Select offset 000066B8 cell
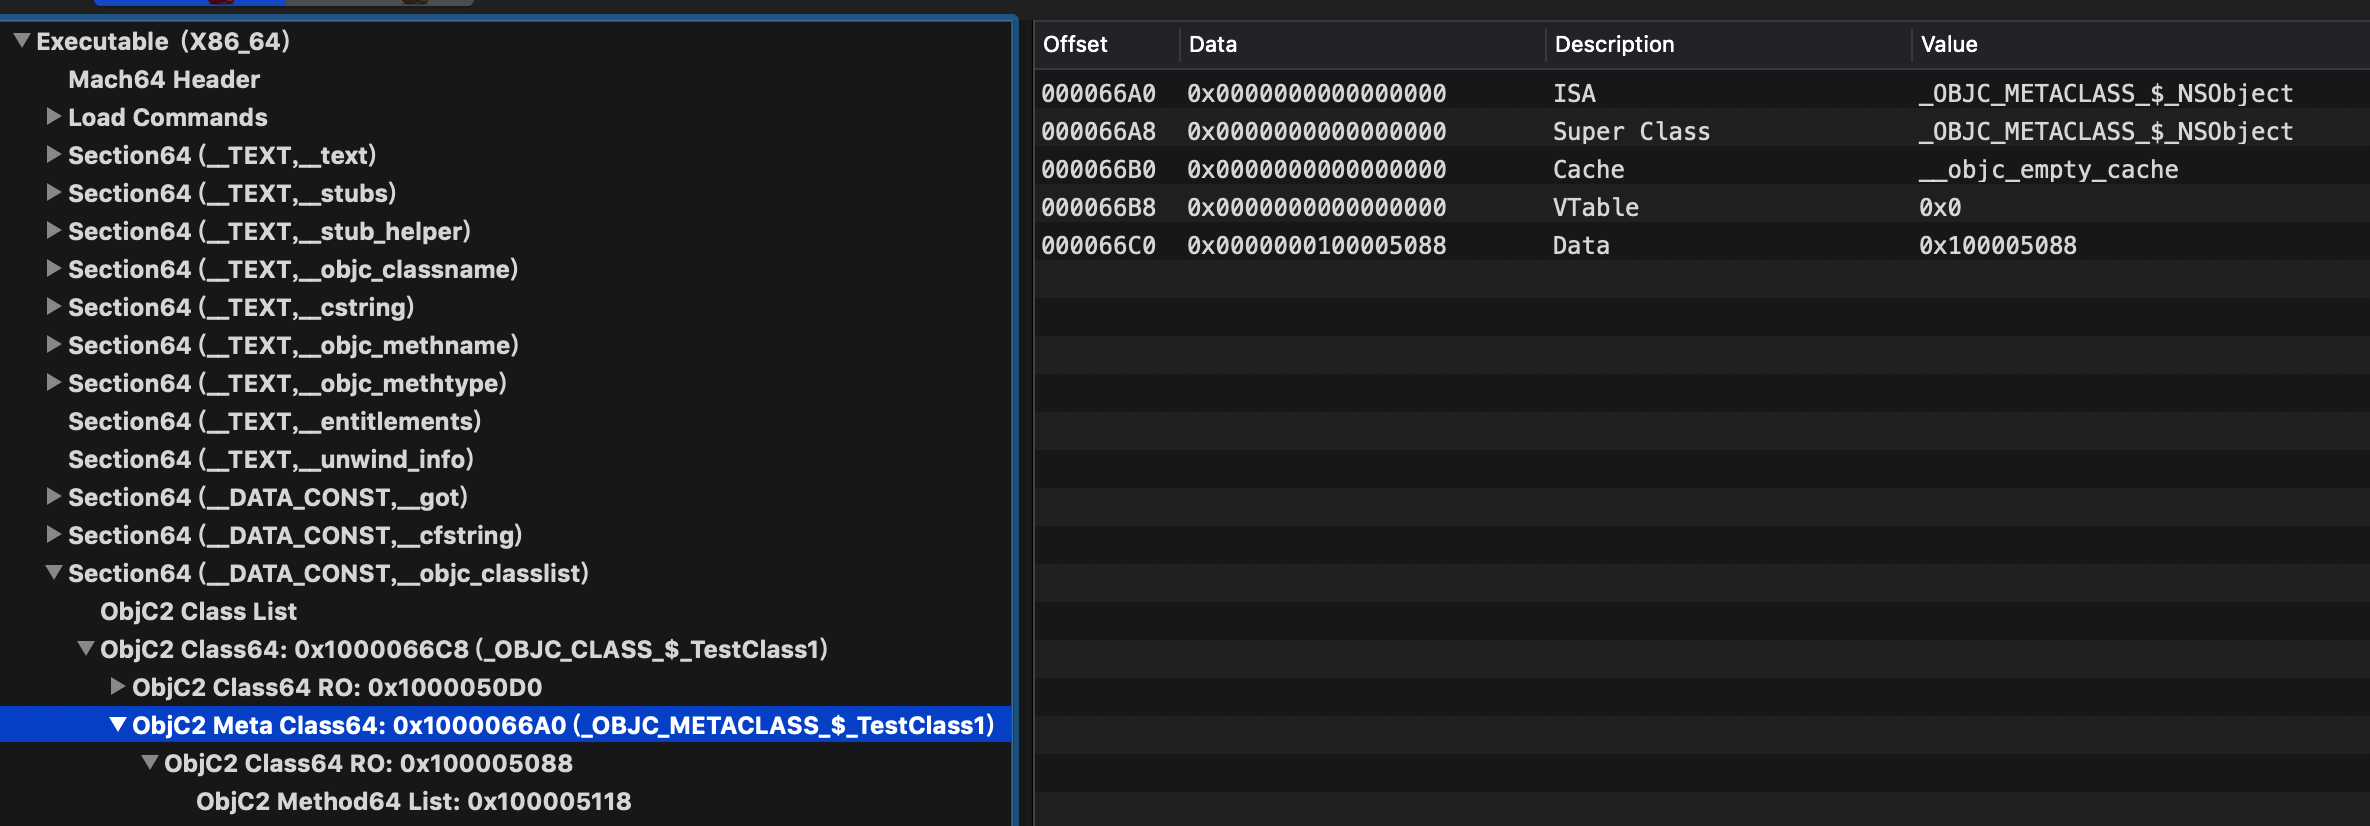Image resolution: width=2370 pixels, height=826 pixels. pos(1098,208)
